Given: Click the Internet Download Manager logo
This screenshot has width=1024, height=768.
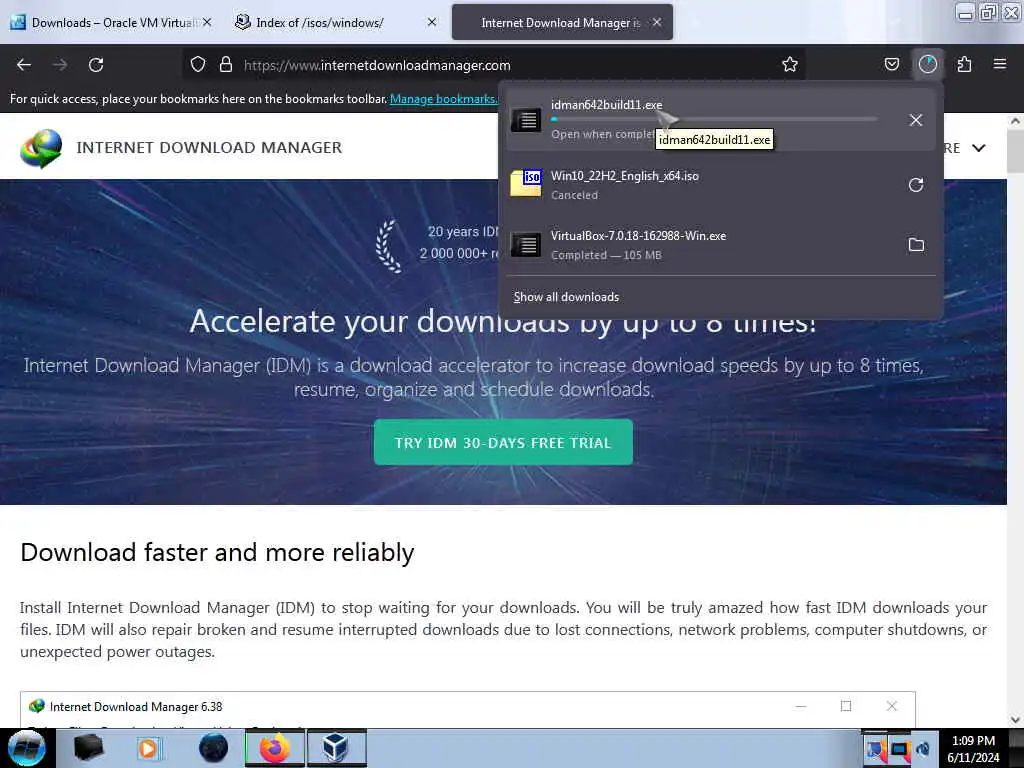Looking at the screenshot, I should 41,148.
